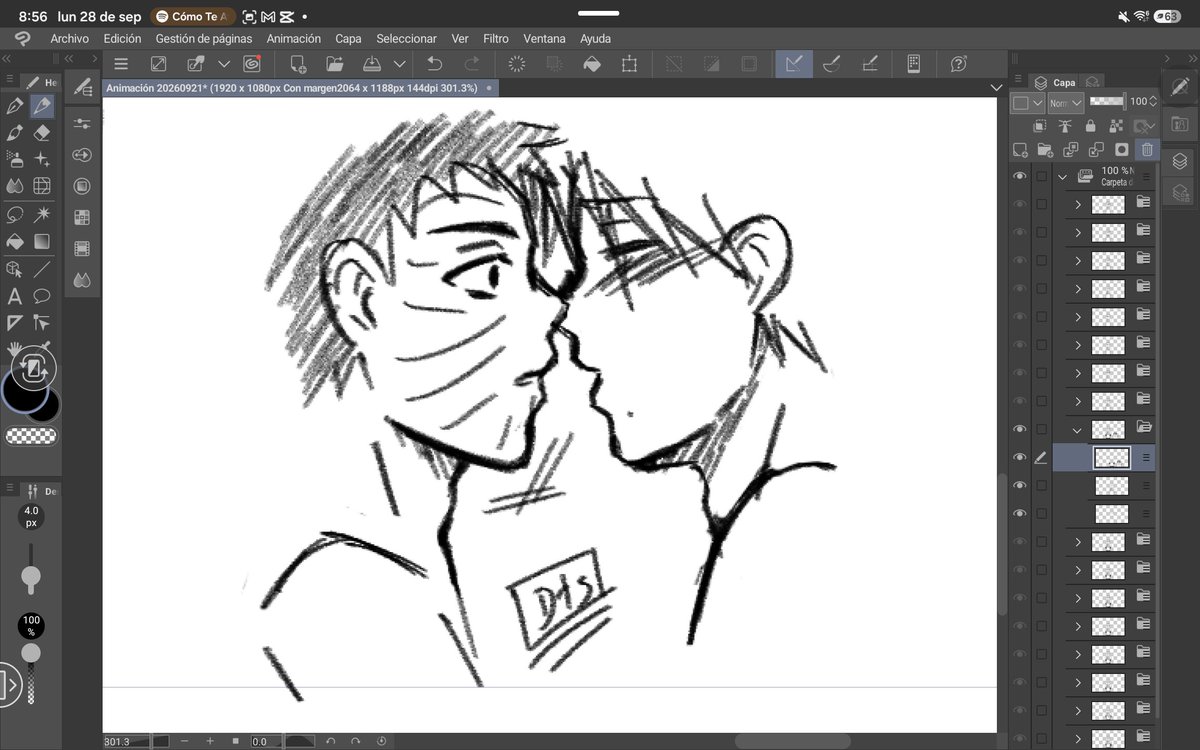
Task: Select the Brush tool
Action: pos(15,133)
